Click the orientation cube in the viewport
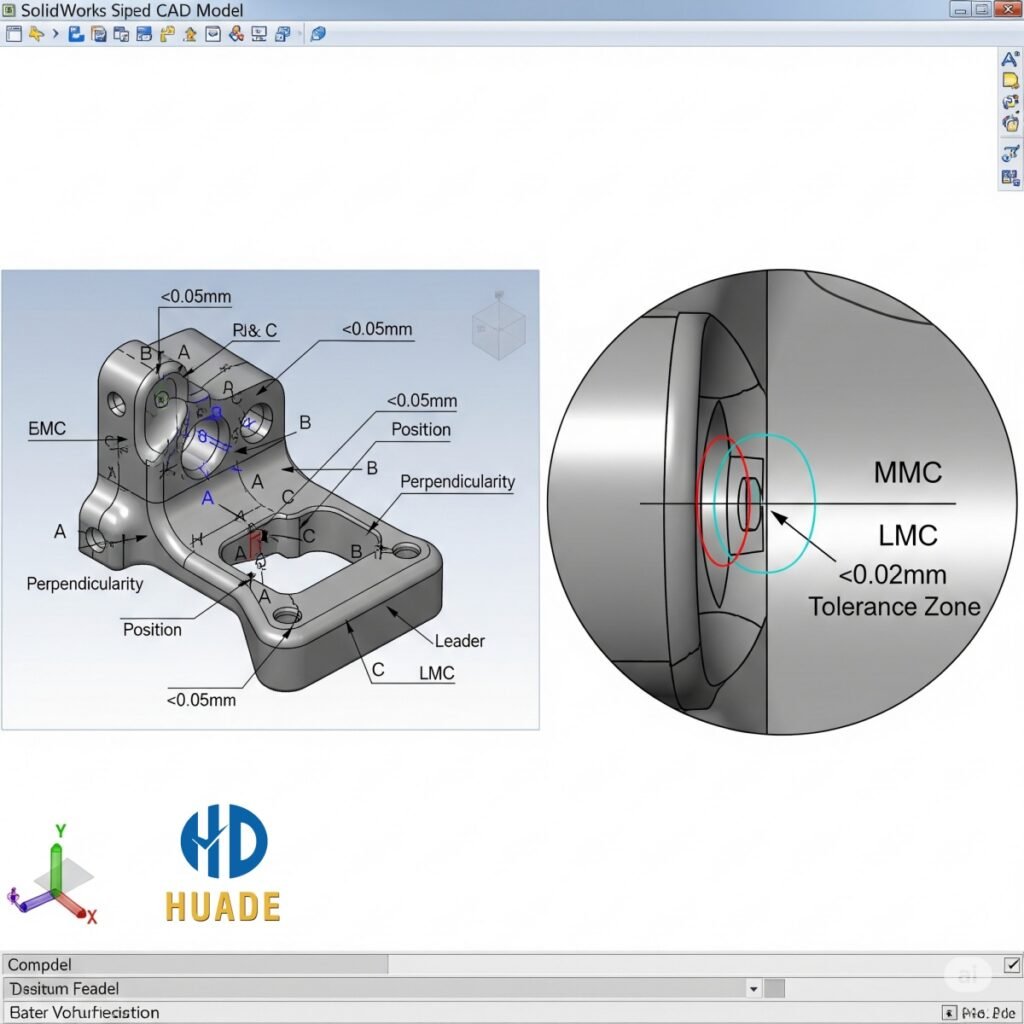Screen dimensions: 1024x1024 pyautogui.click(x=497, y=330)
